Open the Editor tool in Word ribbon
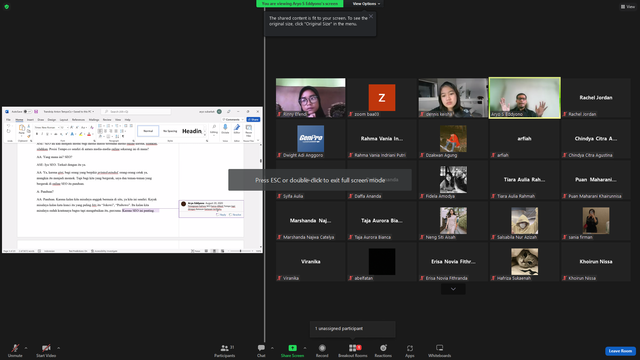 [236, 129]
